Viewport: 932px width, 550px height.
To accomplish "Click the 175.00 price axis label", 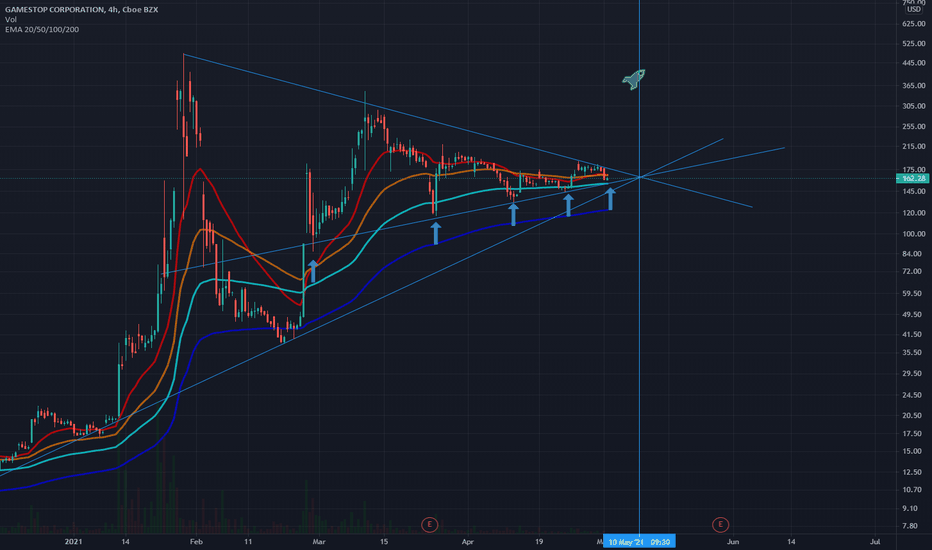I will 914,169.
